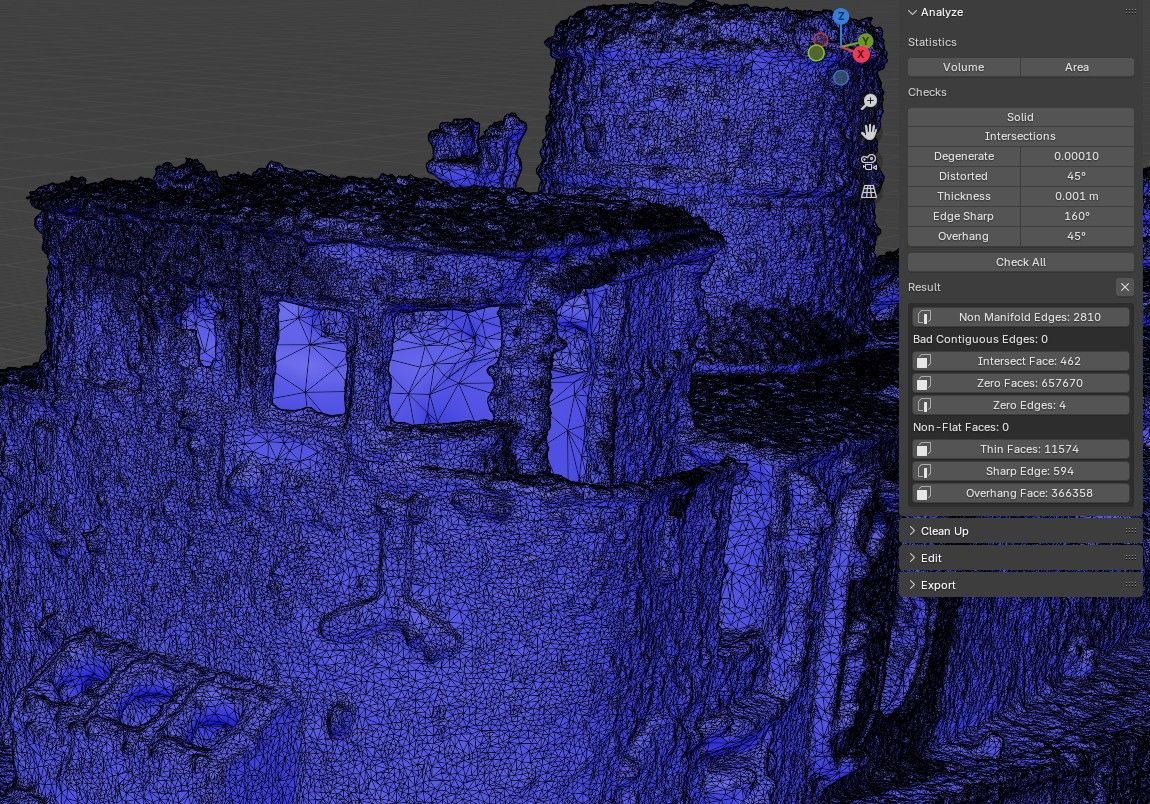Select Non Manifold Edges result icon
Viewport: 1150px width, 804px height.
pos(924,317)
